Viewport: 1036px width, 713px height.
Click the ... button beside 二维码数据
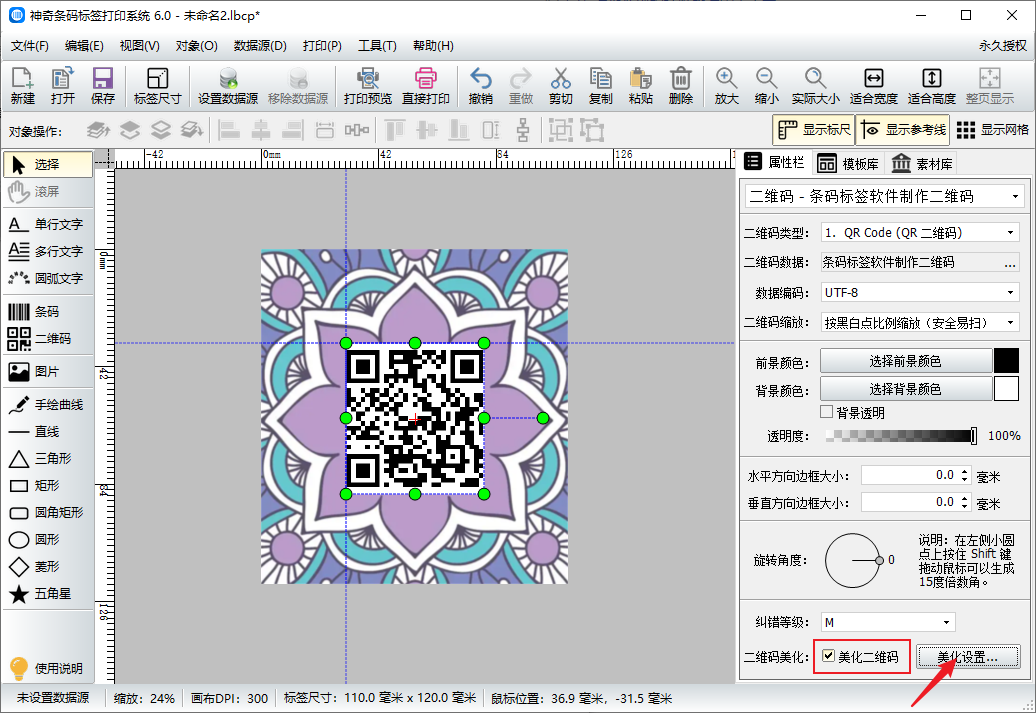point(1010,263)
